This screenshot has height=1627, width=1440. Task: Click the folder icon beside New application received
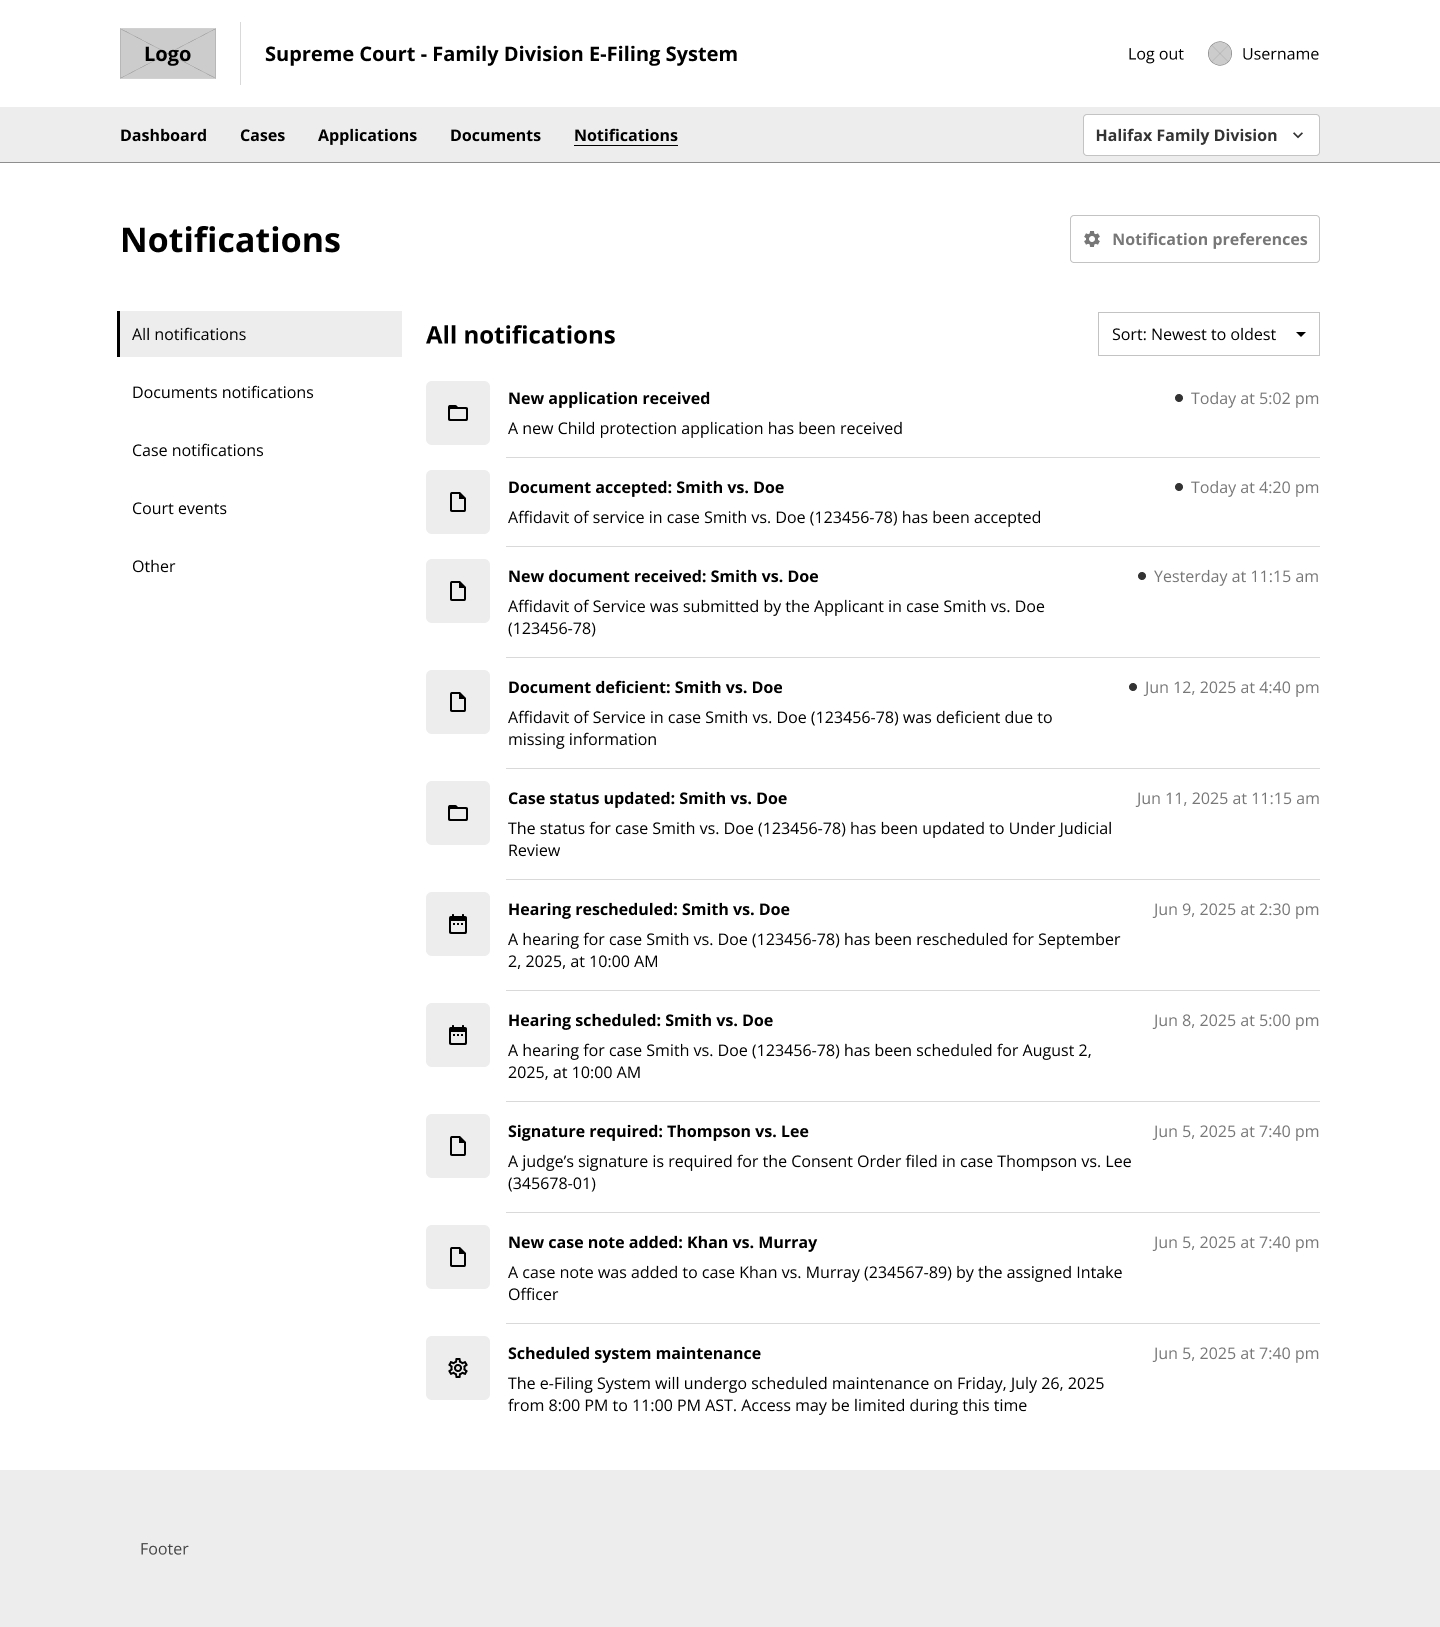click(458, 413)
